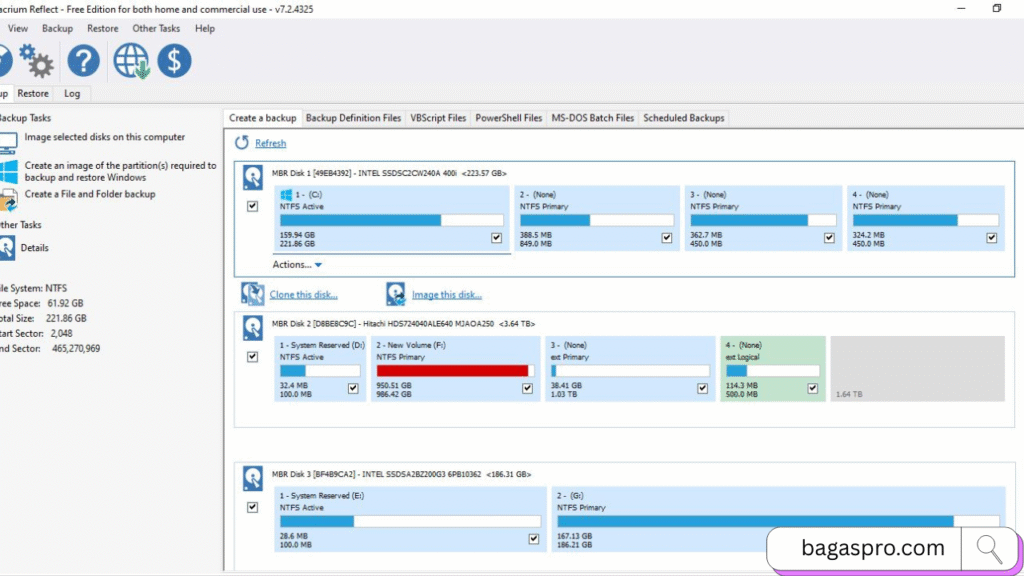Viewport: 1024px width, 576px height.
Task: Click the bagaspro.com search magnifier
Action: pyautogui.click(x=989, y=548)
